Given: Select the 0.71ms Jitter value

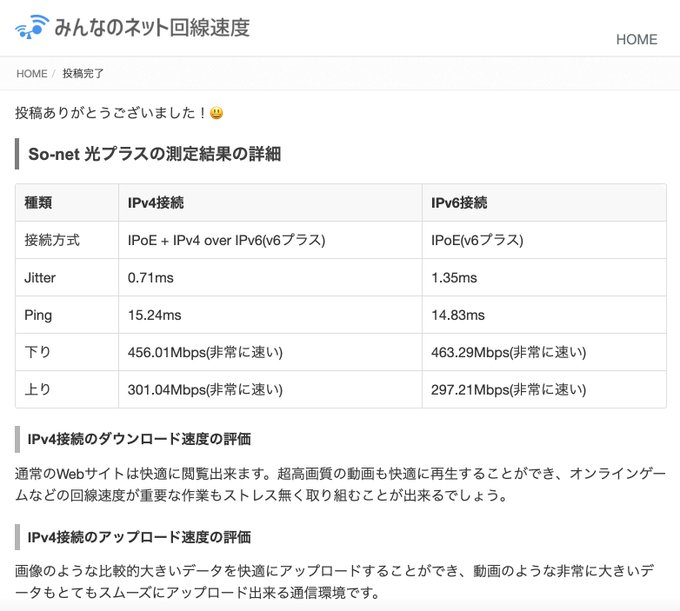Looking at the screenshot, I should pos(150,278).
